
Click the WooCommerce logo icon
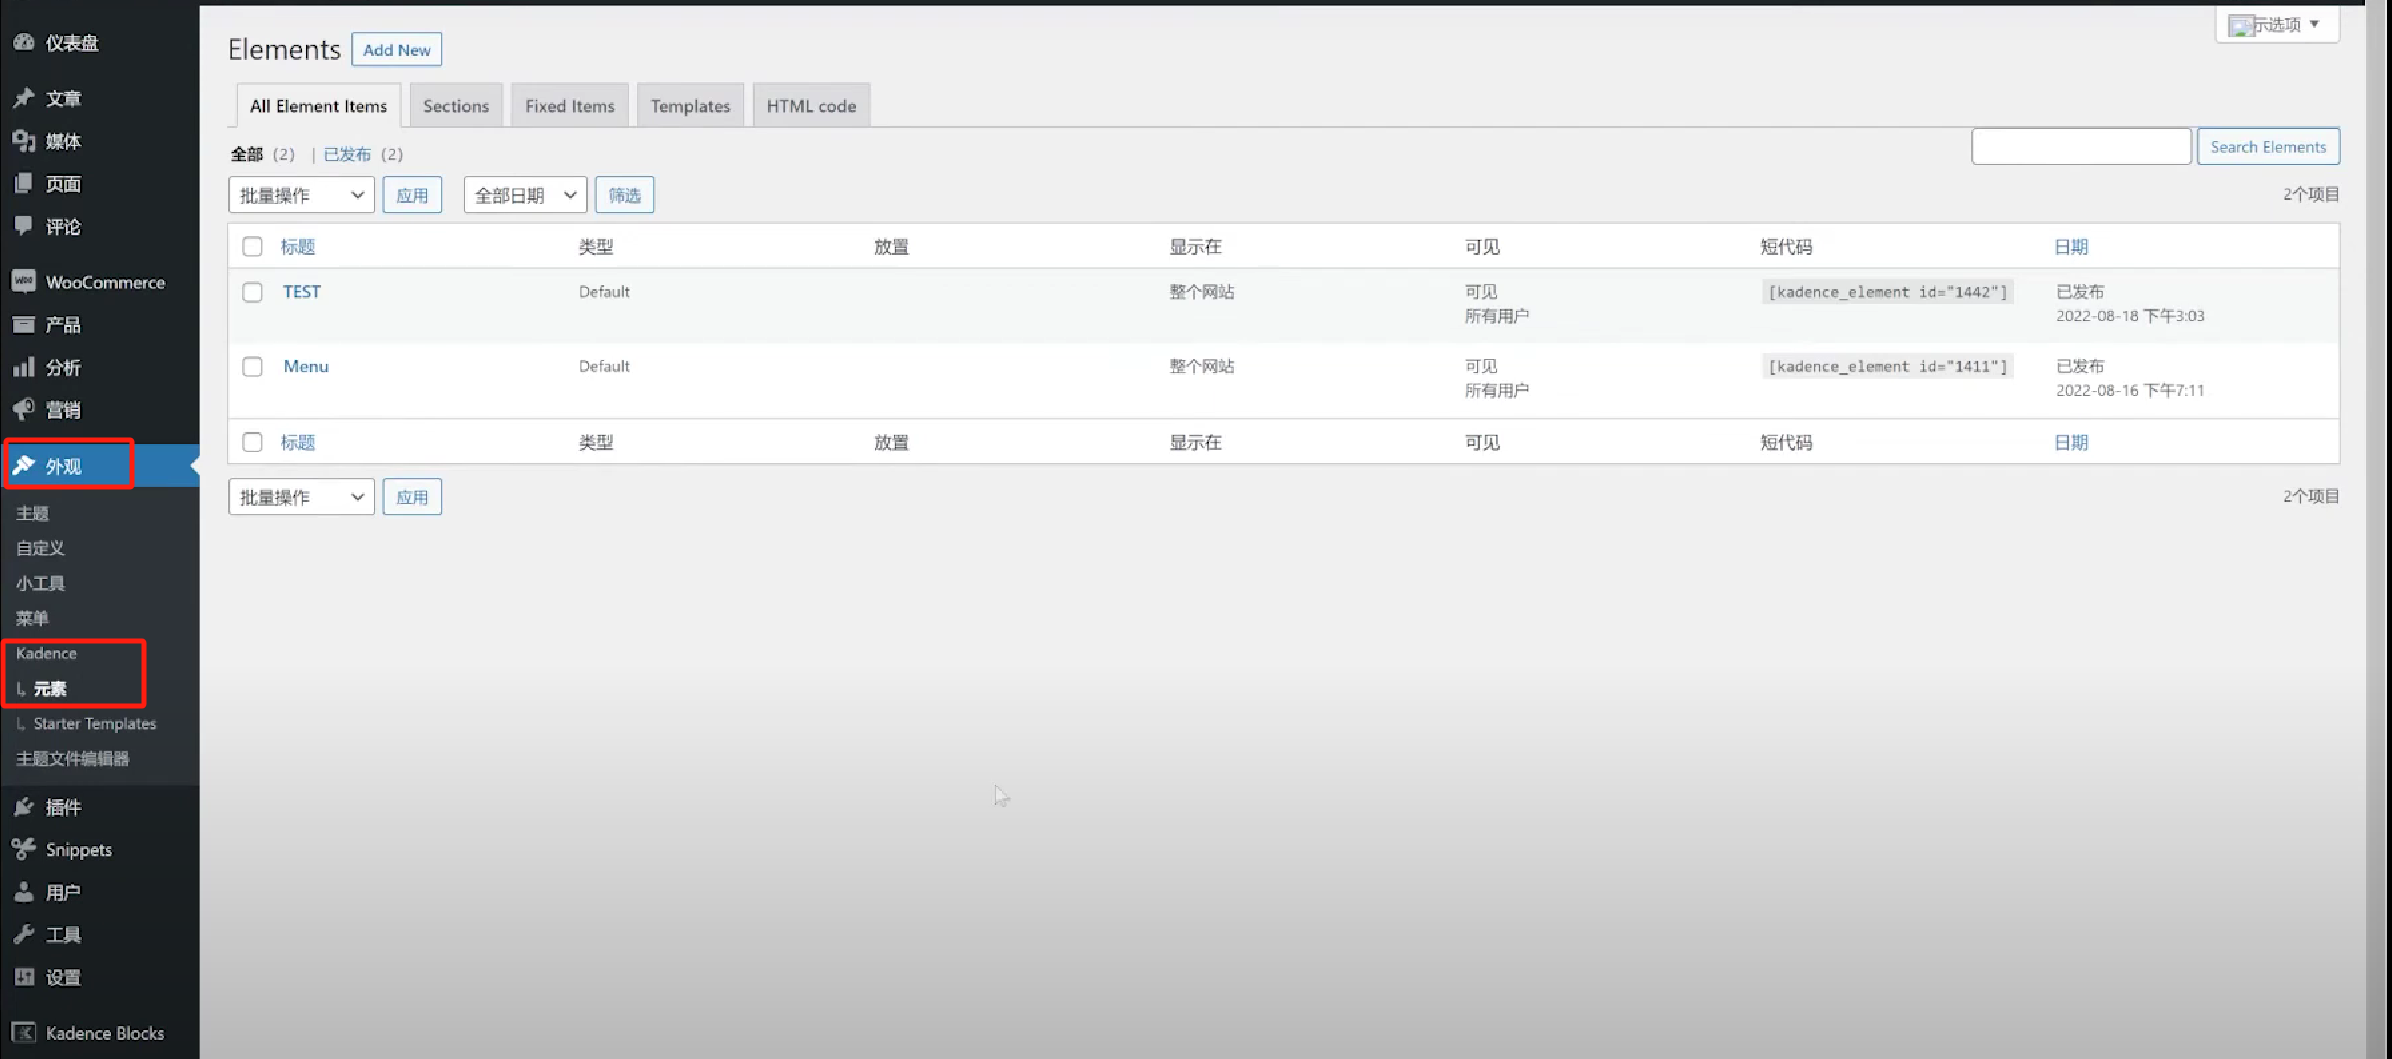tap(24, 282)
